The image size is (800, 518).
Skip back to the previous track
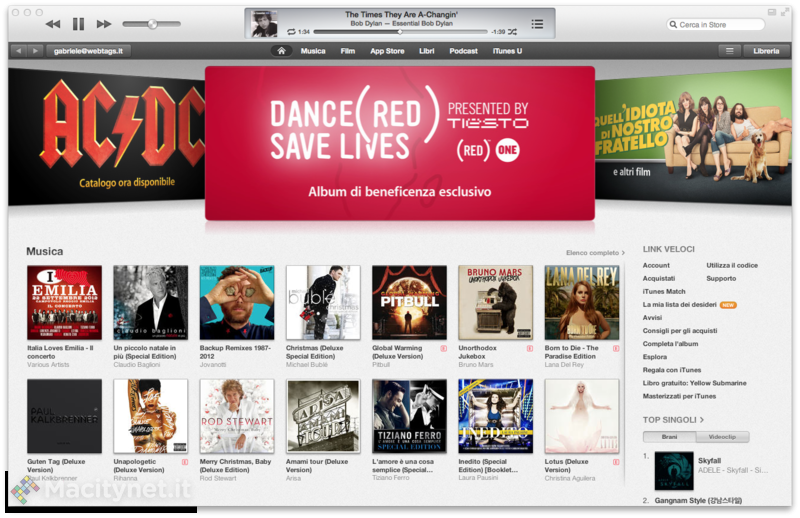click(53, 24)
